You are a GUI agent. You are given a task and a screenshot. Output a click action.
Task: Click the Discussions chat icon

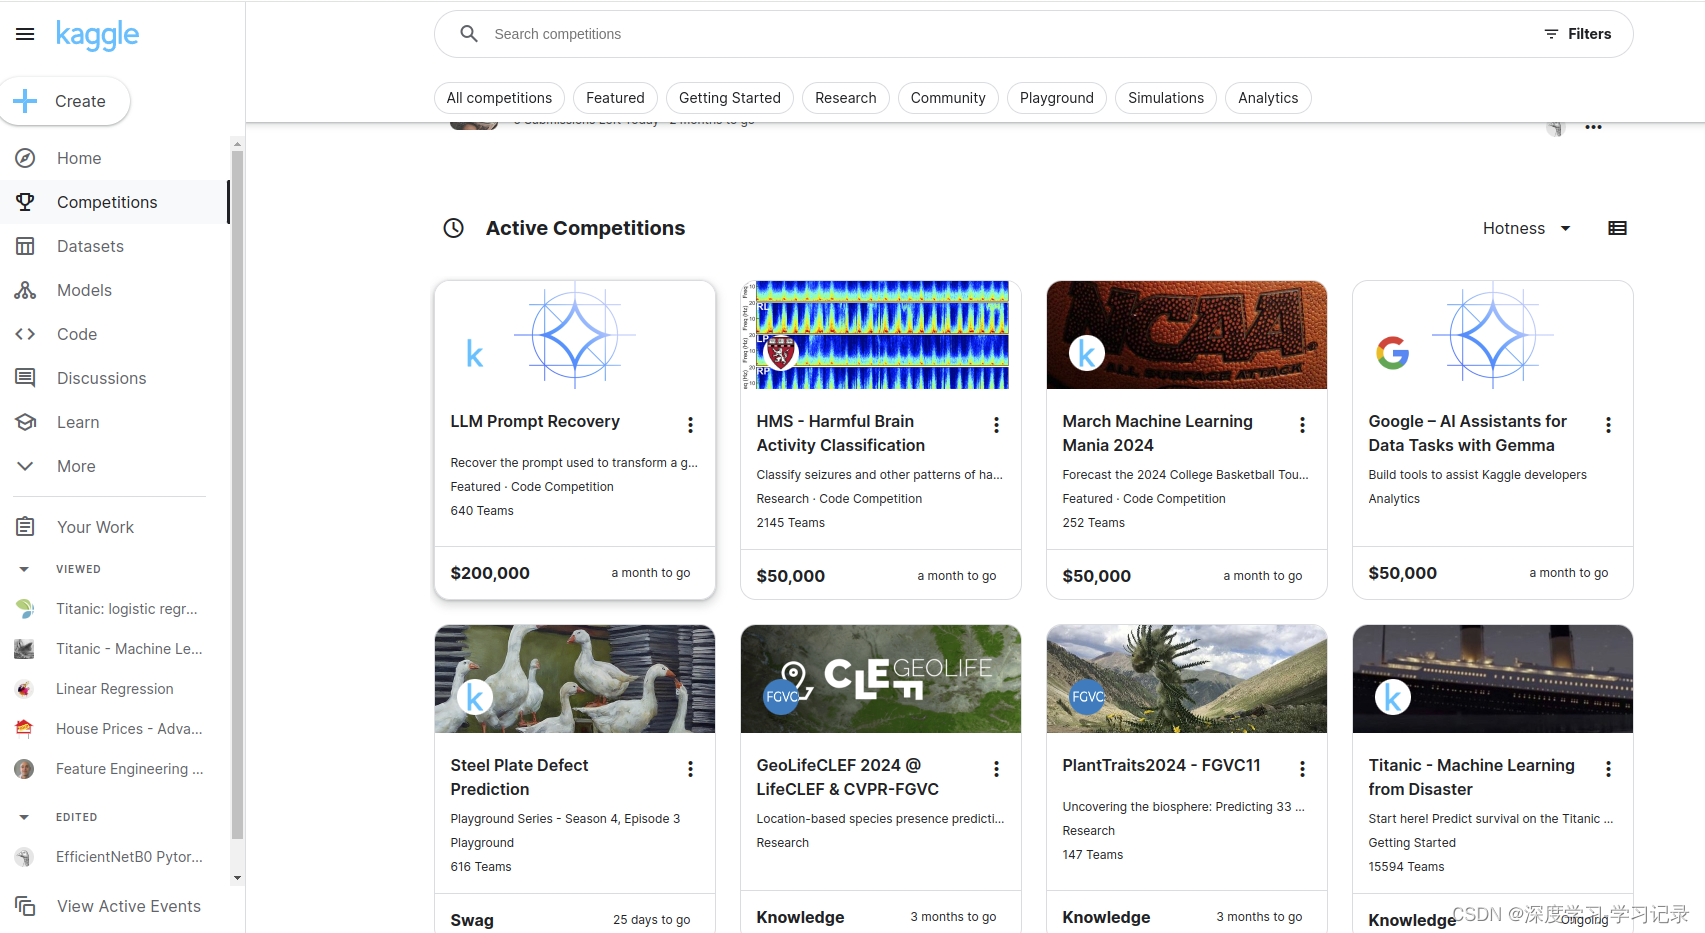pyautogui.click(x=25, y=378)
